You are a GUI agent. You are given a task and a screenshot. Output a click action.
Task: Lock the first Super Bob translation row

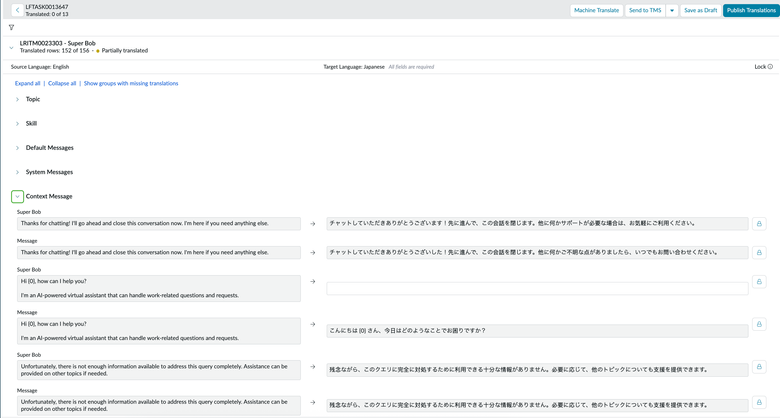click(759, 224)
